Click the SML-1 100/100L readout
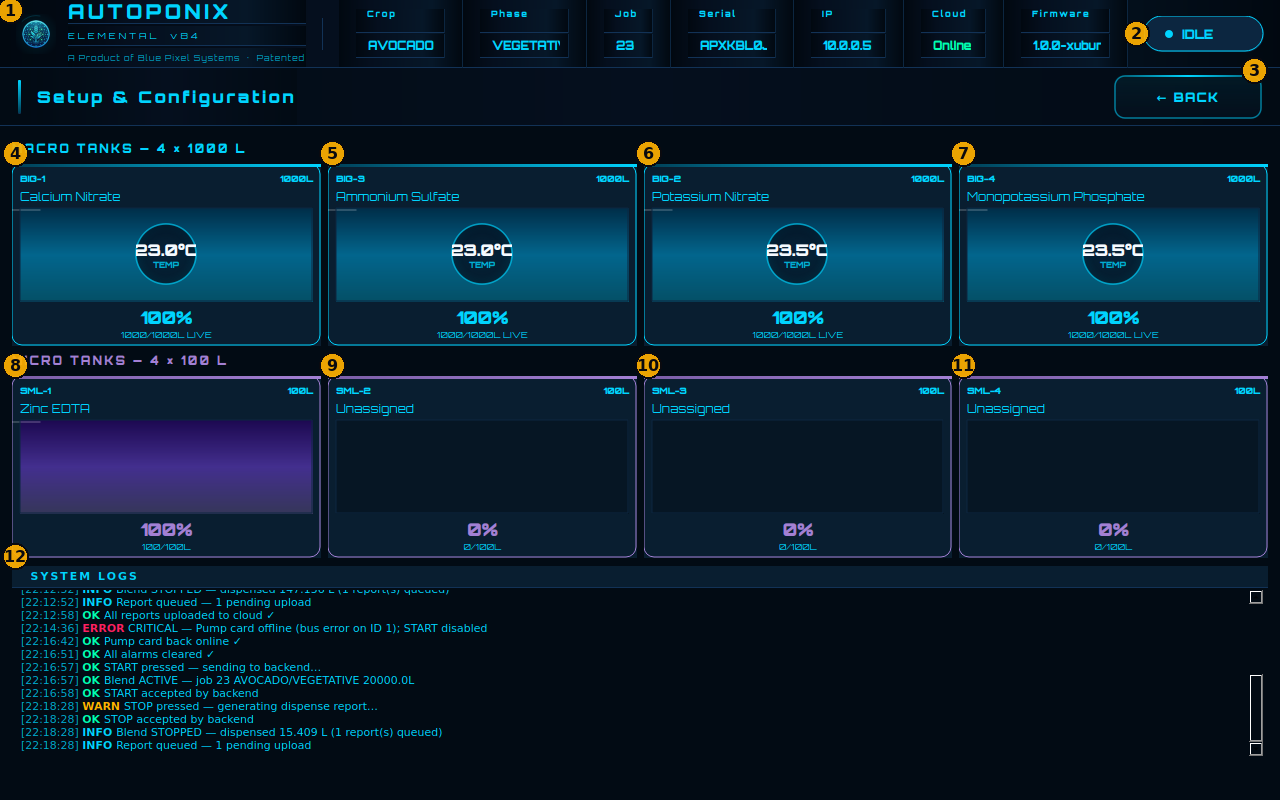The height and width of the screenshot is (800, 1280). coord(166,547)
